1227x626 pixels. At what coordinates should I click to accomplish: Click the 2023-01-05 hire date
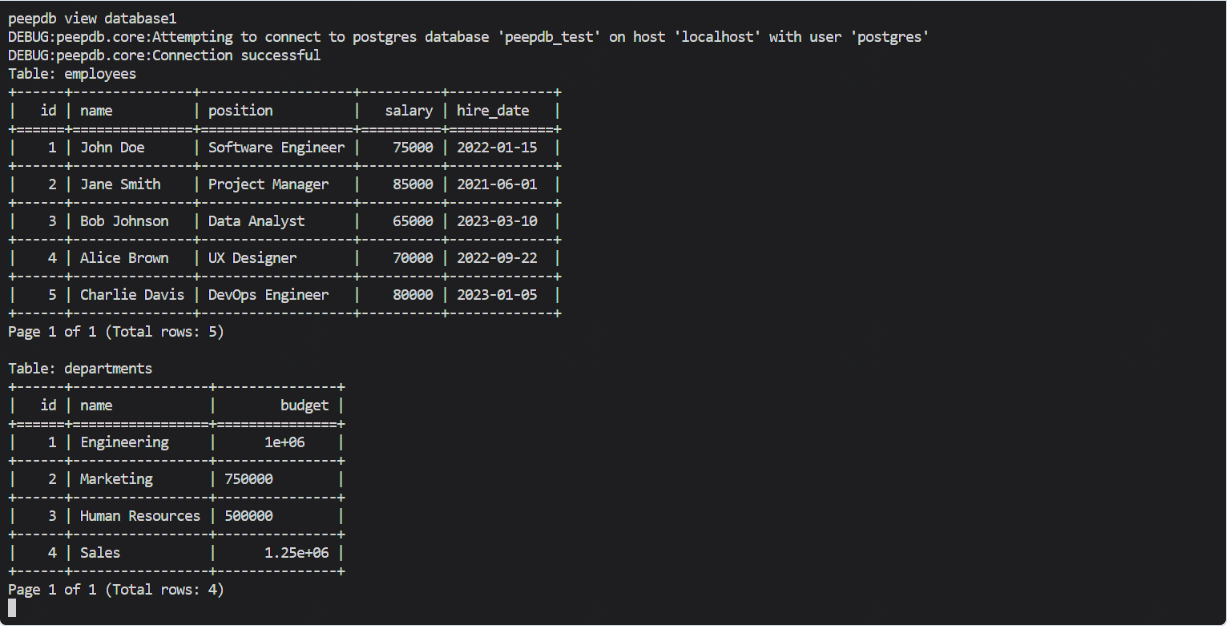pos(497,295)
